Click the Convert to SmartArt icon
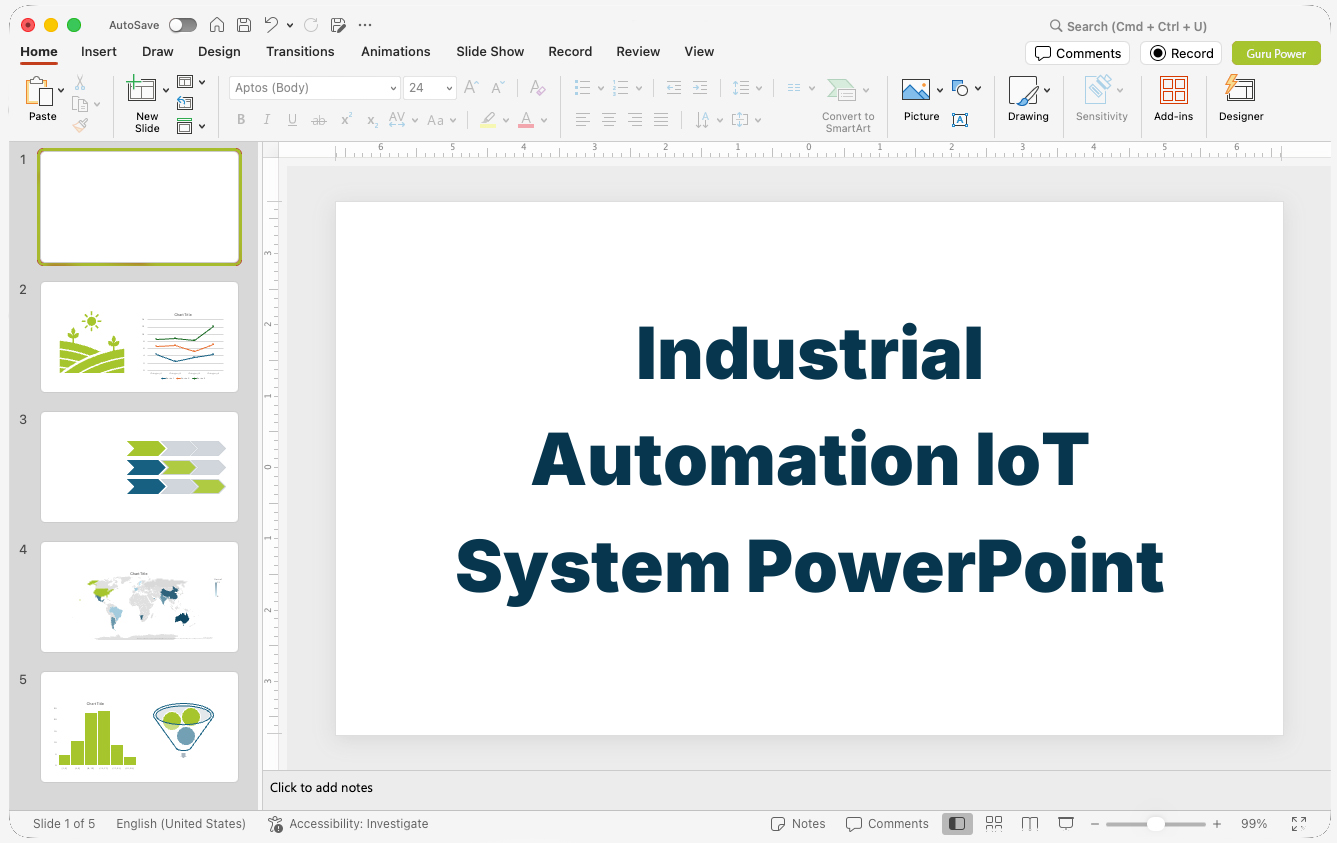 click(x=841, y=91)
